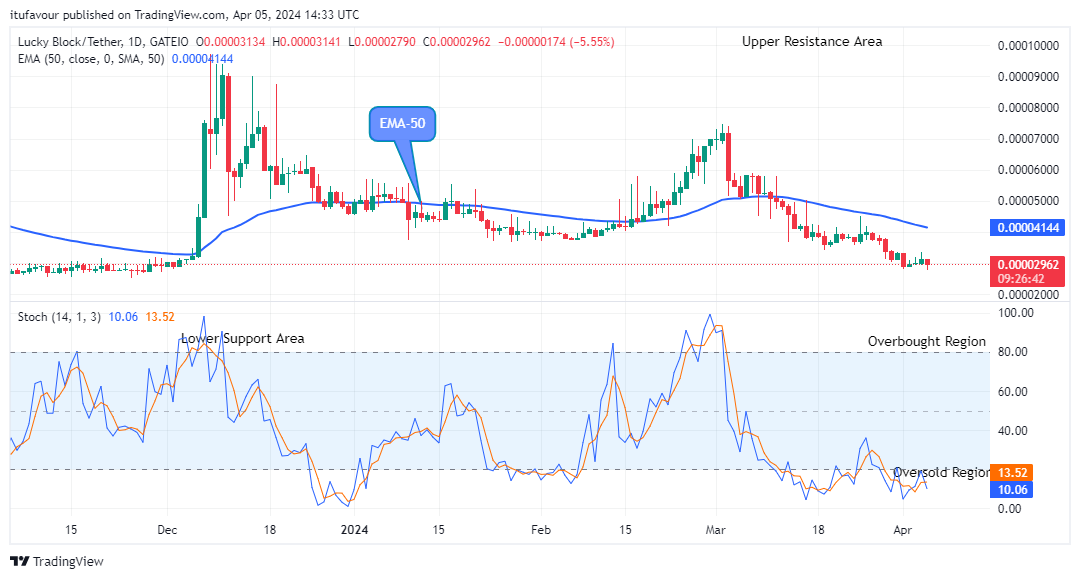
Task: Click the 100.00 stochastic axis label
Action: click(1016, 313)
